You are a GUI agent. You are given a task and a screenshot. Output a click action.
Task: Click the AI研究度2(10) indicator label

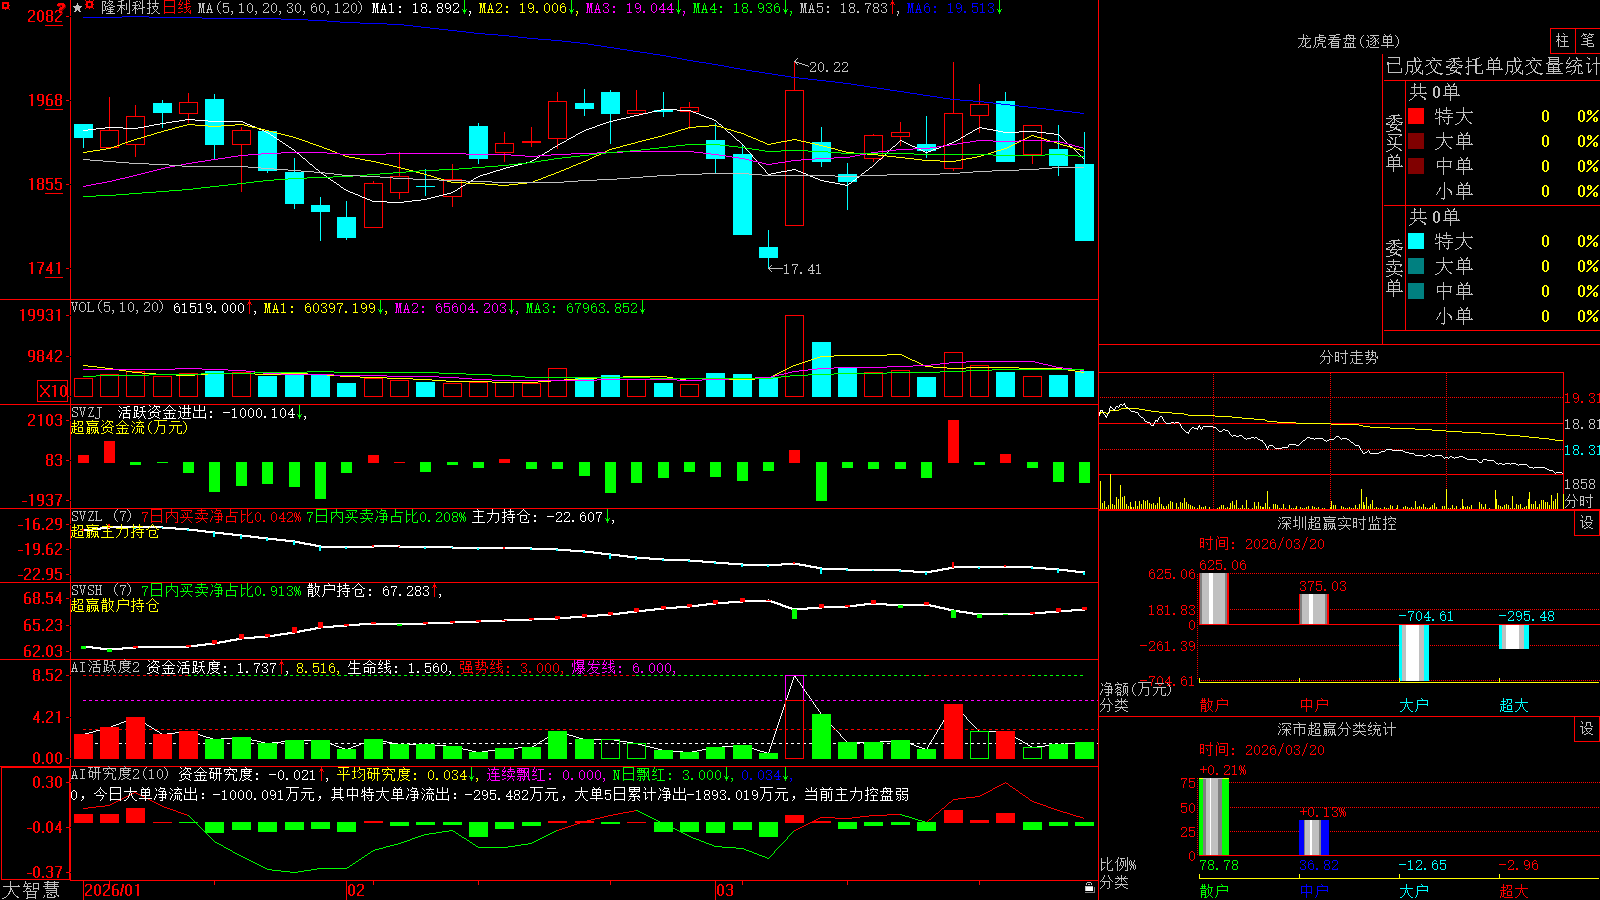(121, 774)
